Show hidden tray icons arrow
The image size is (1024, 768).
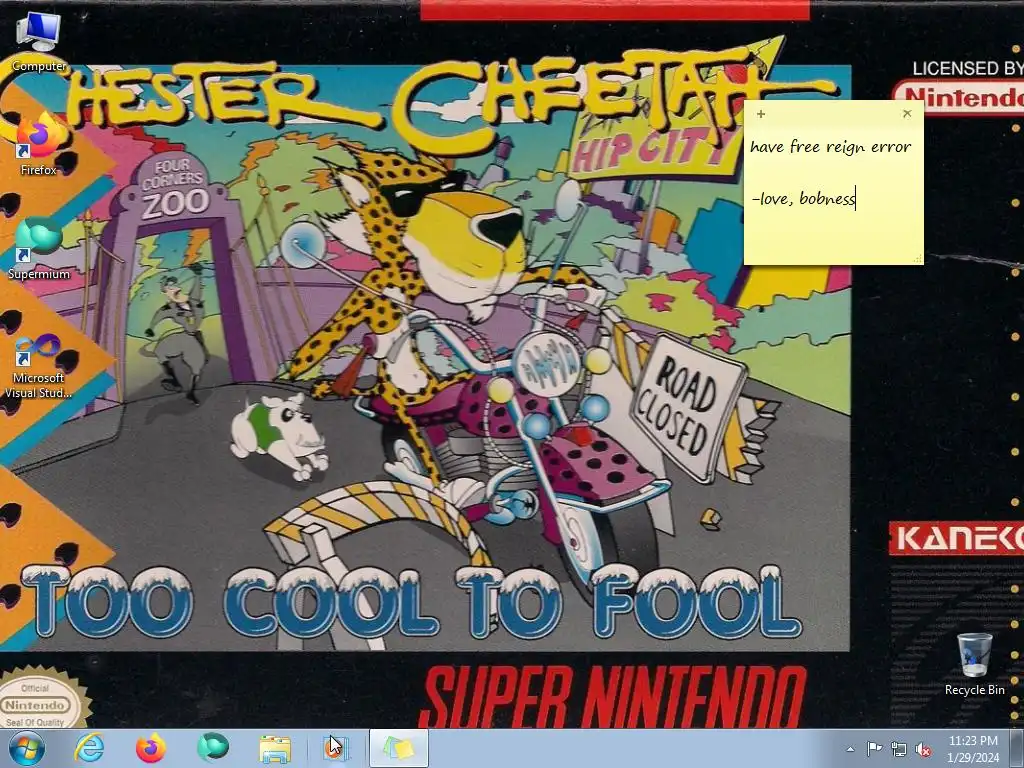(850, 749)
